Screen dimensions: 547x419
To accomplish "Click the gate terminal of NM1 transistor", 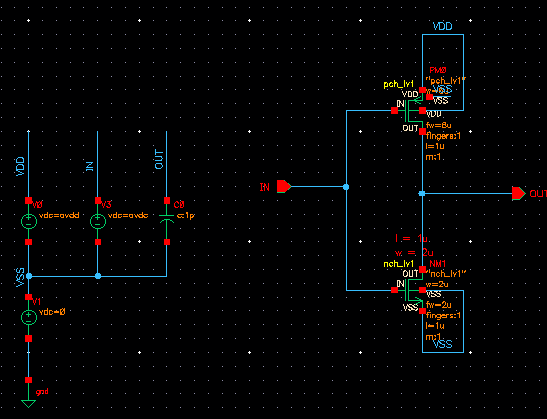I will tap(394, 290).
